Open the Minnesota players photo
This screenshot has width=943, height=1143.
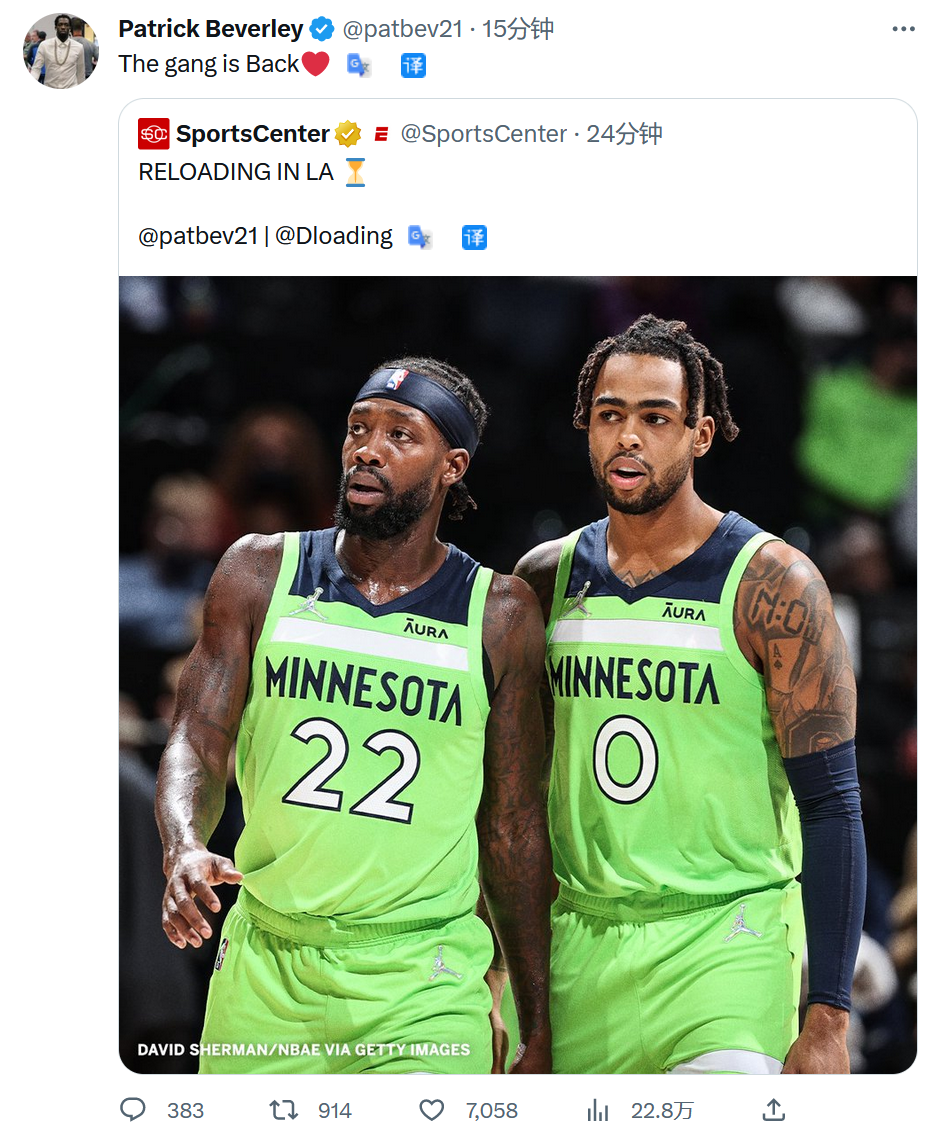tap(517, 674)
